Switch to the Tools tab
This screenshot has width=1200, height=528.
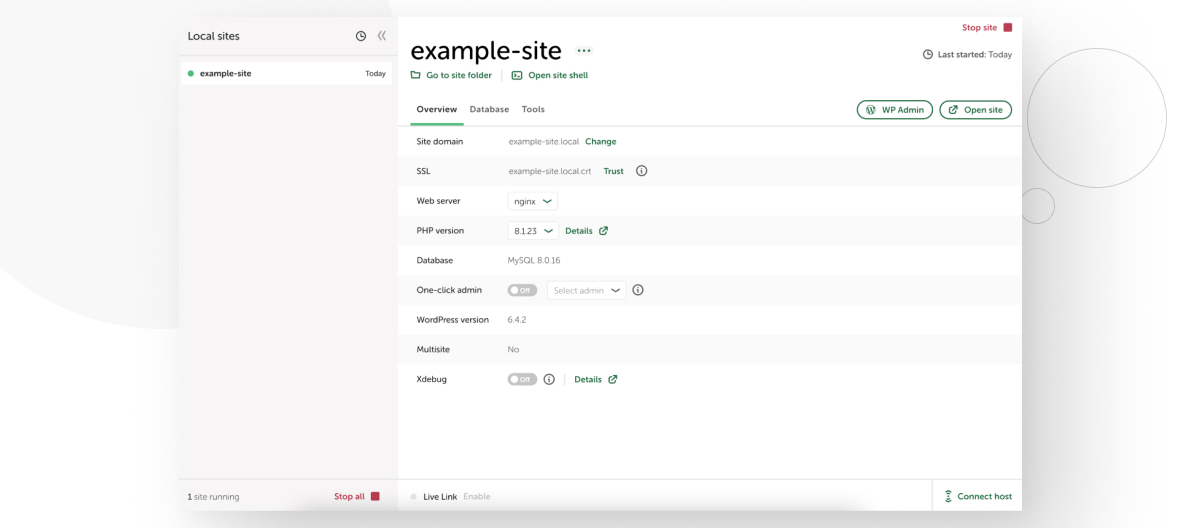point(533,109)
